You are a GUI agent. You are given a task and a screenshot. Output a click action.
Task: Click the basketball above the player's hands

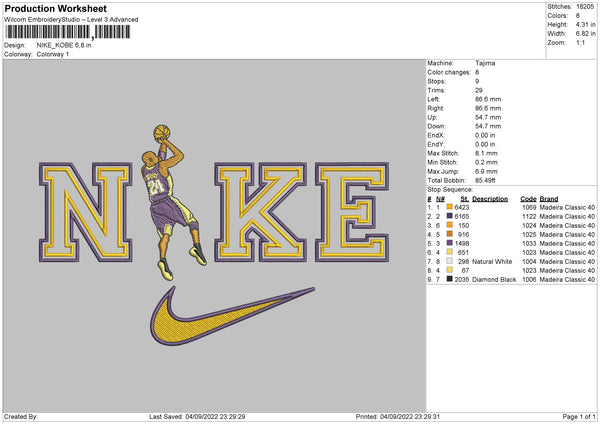(162, 132)
